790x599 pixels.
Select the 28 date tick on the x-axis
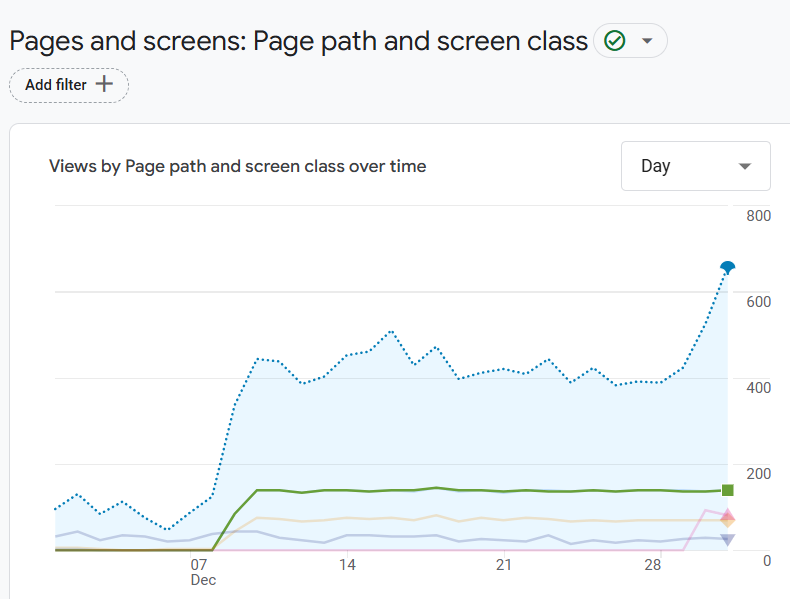pyautogui.click(x=653, y=565)
